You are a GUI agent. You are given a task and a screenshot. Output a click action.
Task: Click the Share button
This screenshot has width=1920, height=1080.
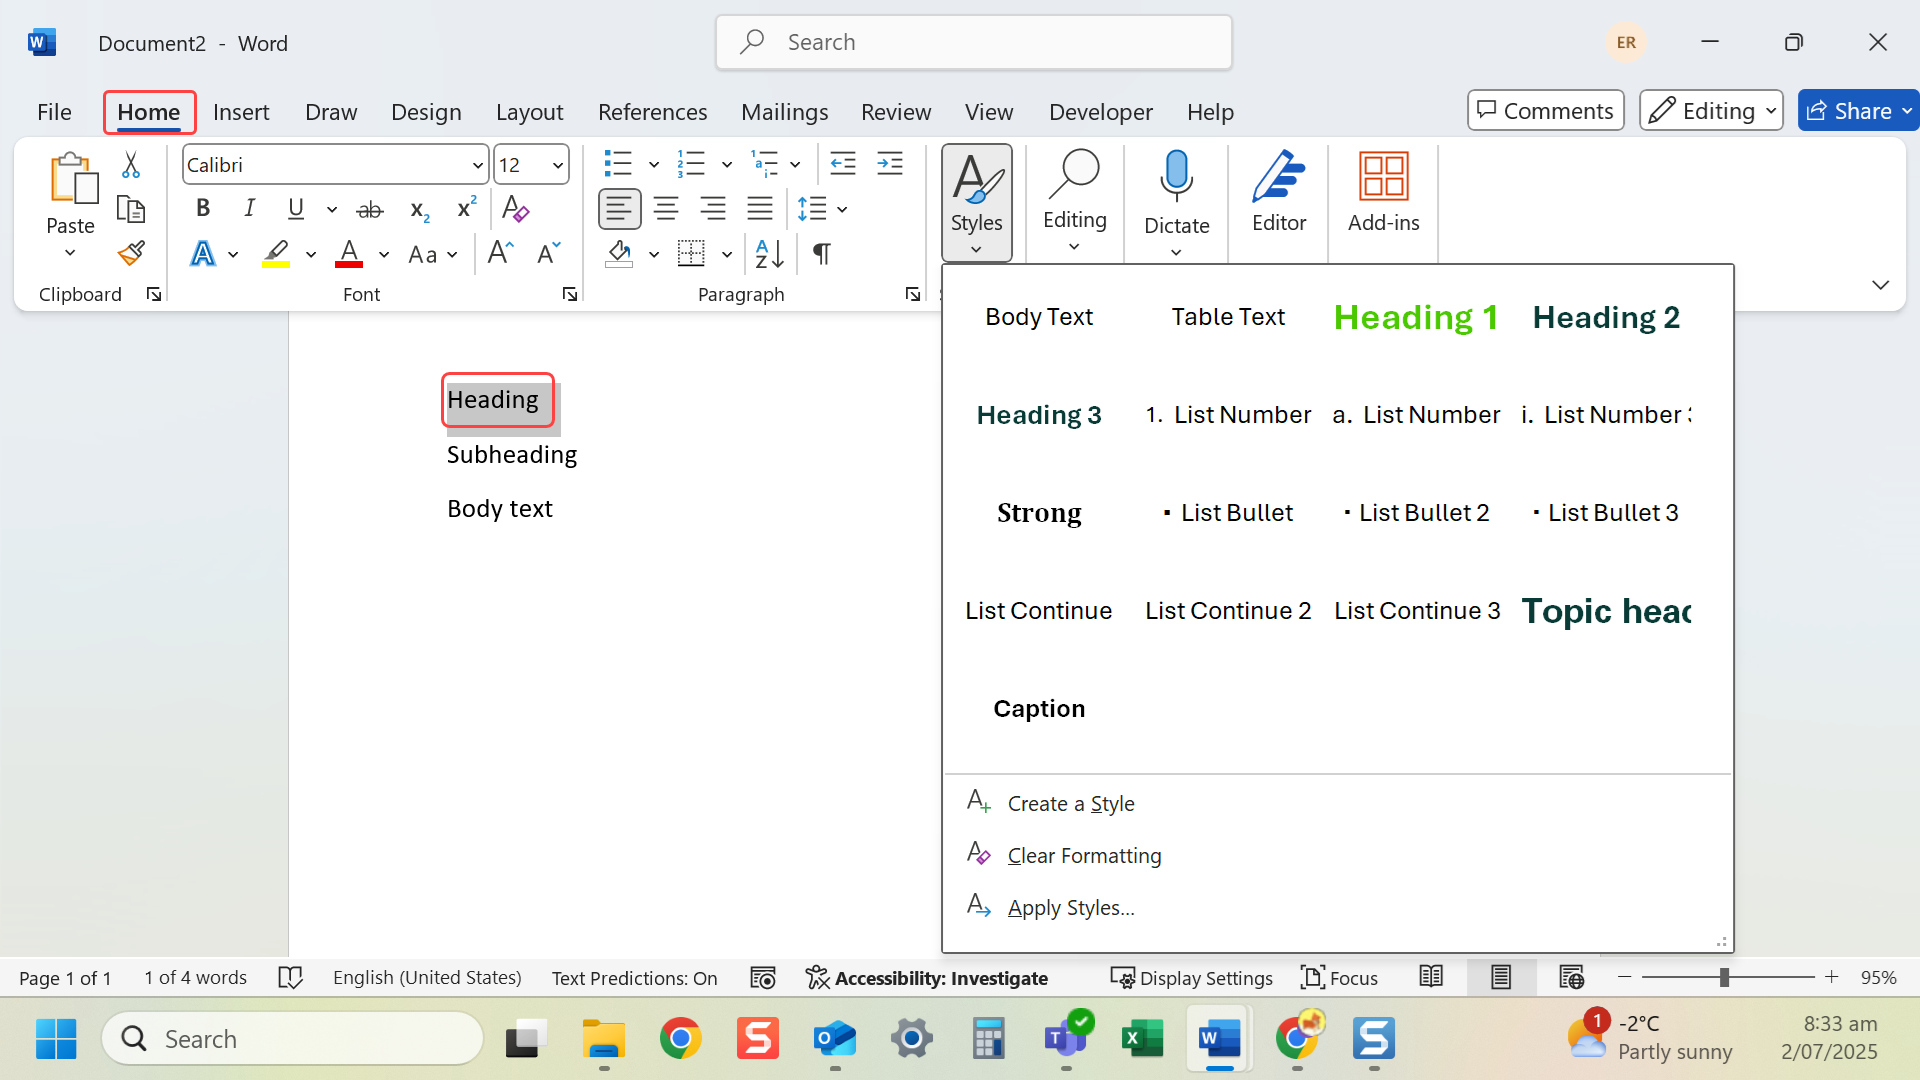[1851, 111]
